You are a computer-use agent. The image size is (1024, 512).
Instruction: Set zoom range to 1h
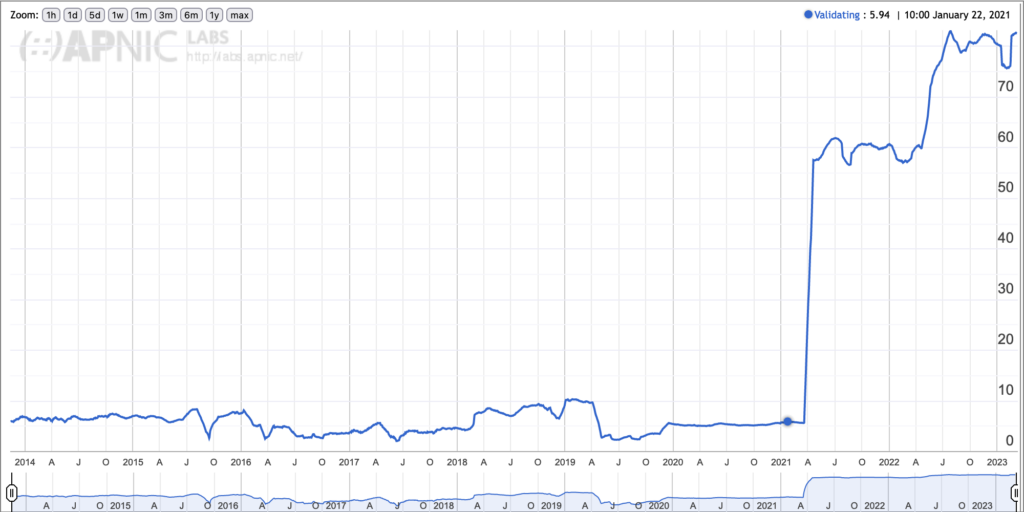pos(52,15)
